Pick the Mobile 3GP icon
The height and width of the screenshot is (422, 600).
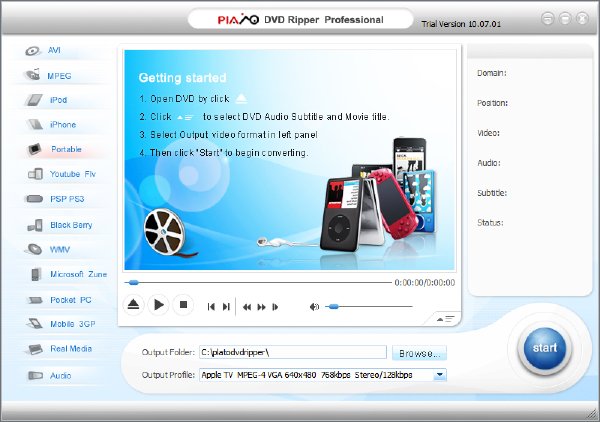point(35,324)
